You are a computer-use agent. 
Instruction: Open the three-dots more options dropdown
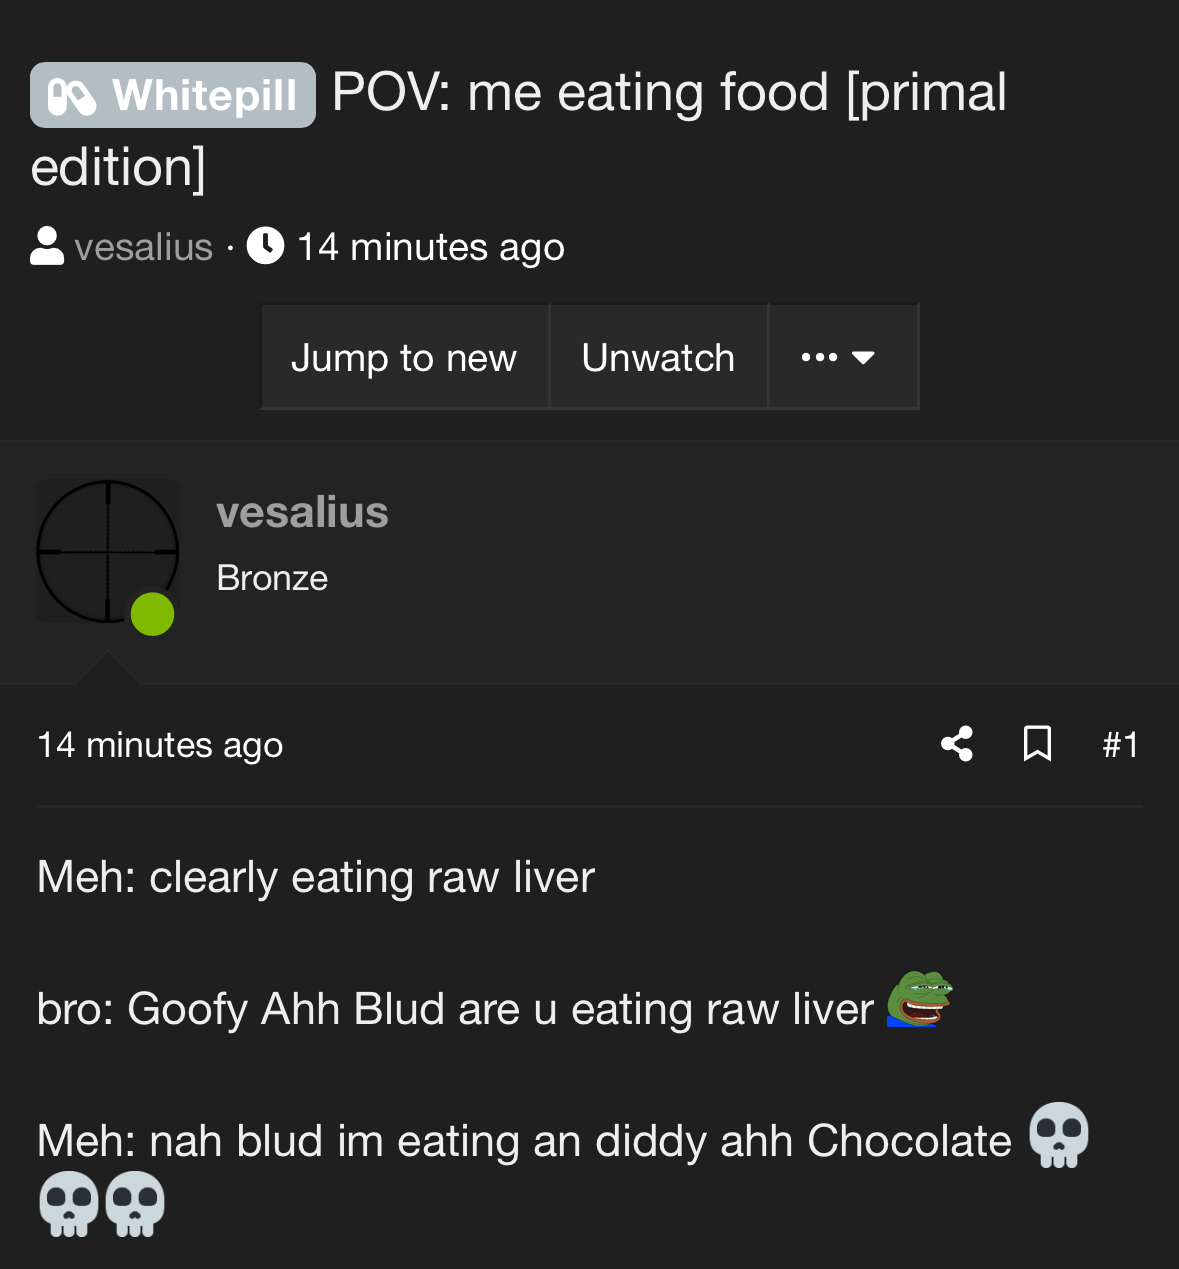point(840,357)
